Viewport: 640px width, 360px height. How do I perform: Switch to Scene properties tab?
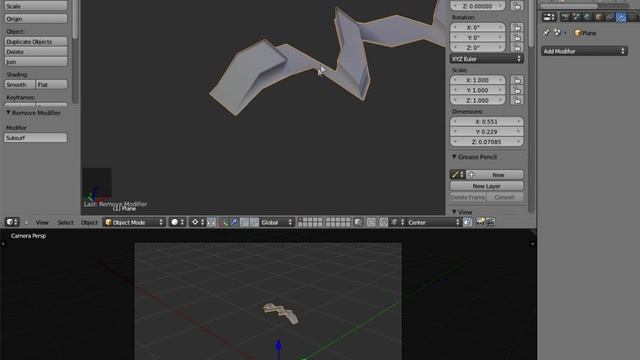[x=576, y=17]
